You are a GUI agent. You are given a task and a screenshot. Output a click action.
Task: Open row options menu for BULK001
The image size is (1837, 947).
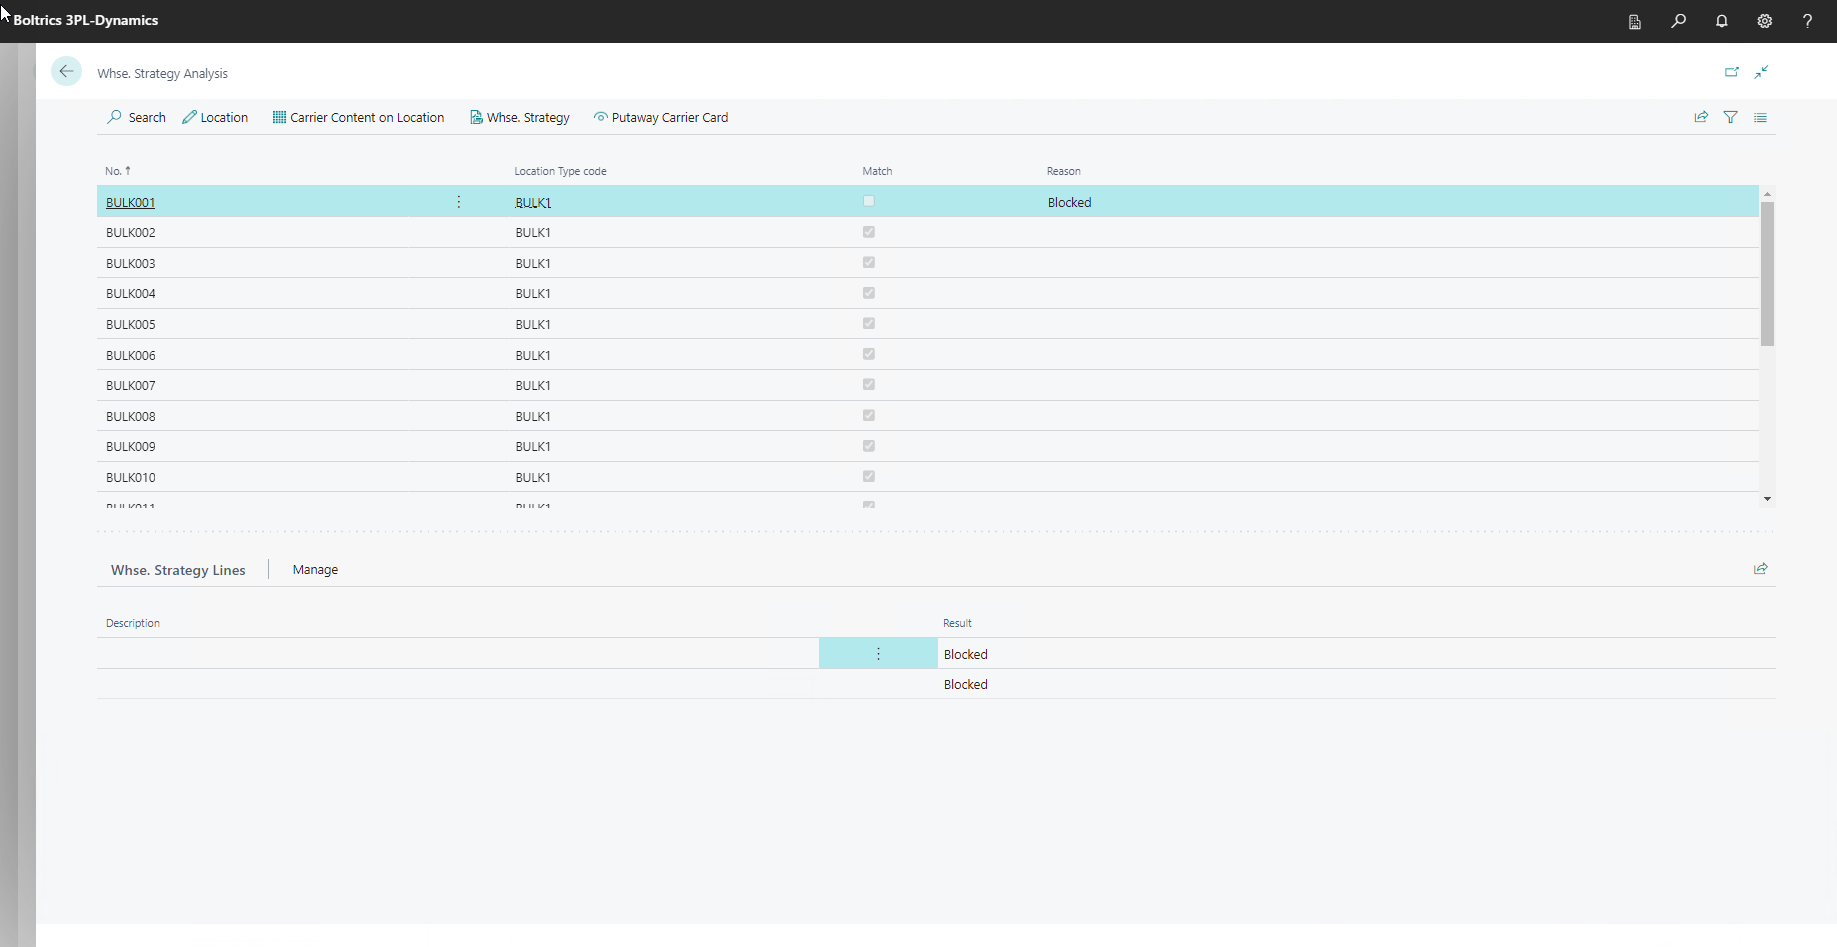pos(459,202)
